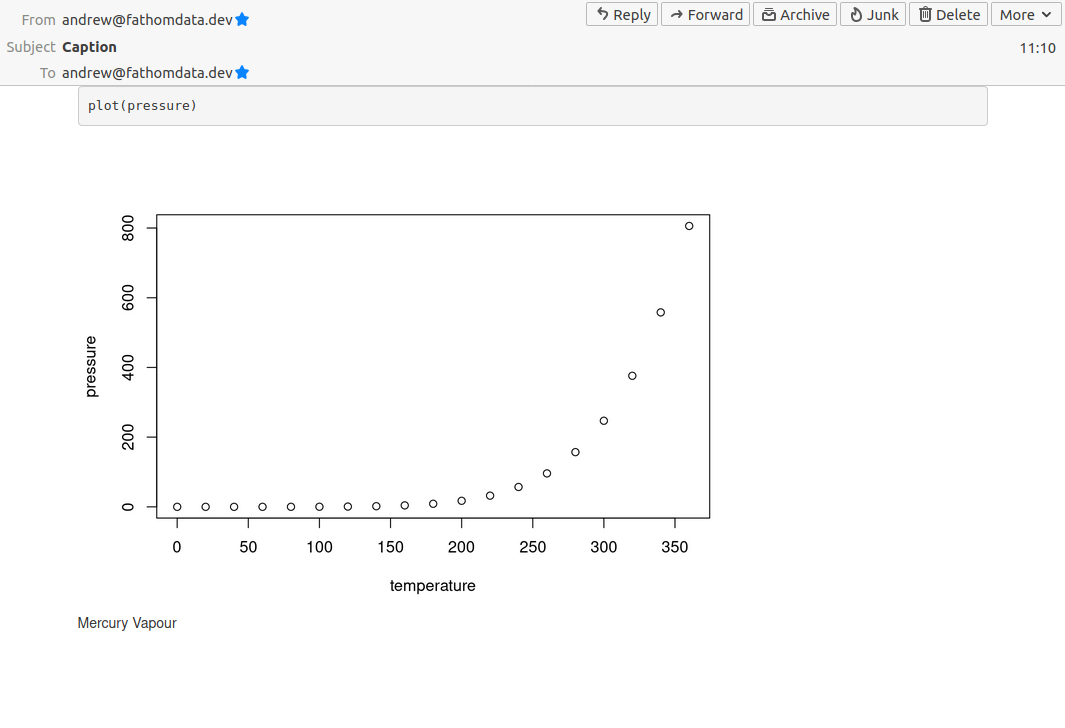
Task: Click the sender address in the From field
Action: [x=147, y=20]
